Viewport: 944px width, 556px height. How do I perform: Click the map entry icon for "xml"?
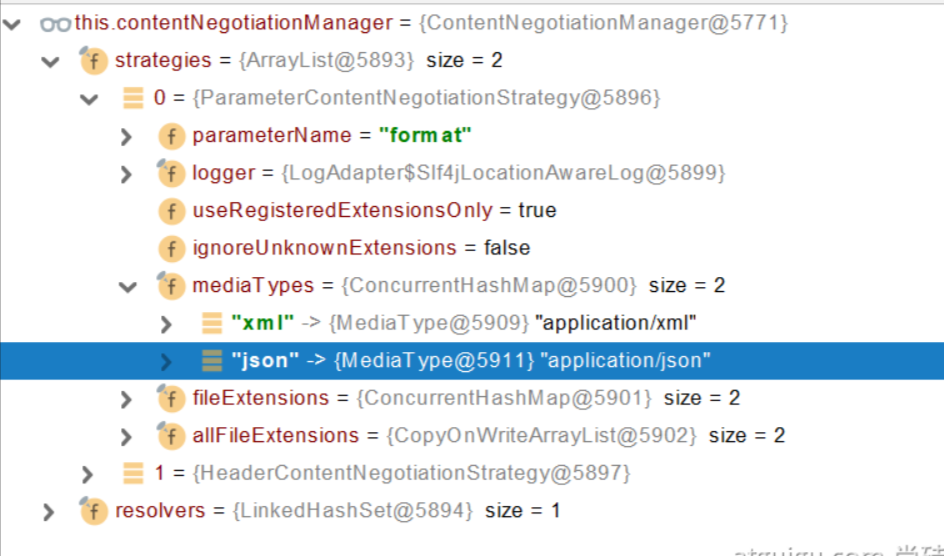[x=211, y=323]
